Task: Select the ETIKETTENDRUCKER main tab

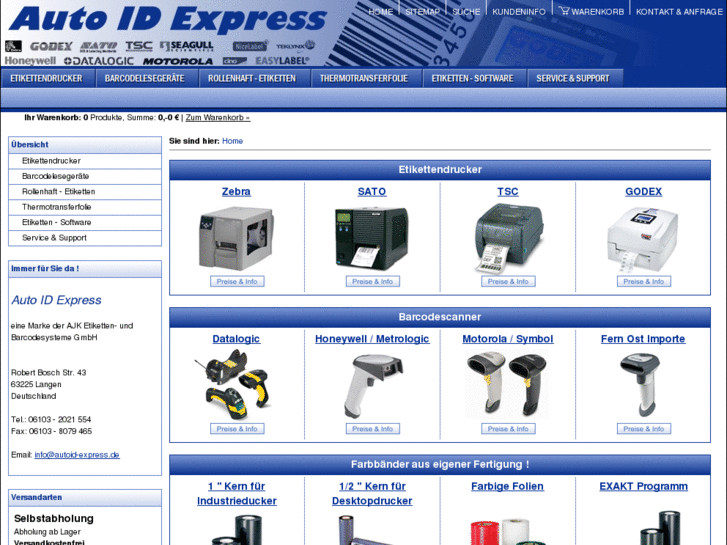Action: (47, 78)
